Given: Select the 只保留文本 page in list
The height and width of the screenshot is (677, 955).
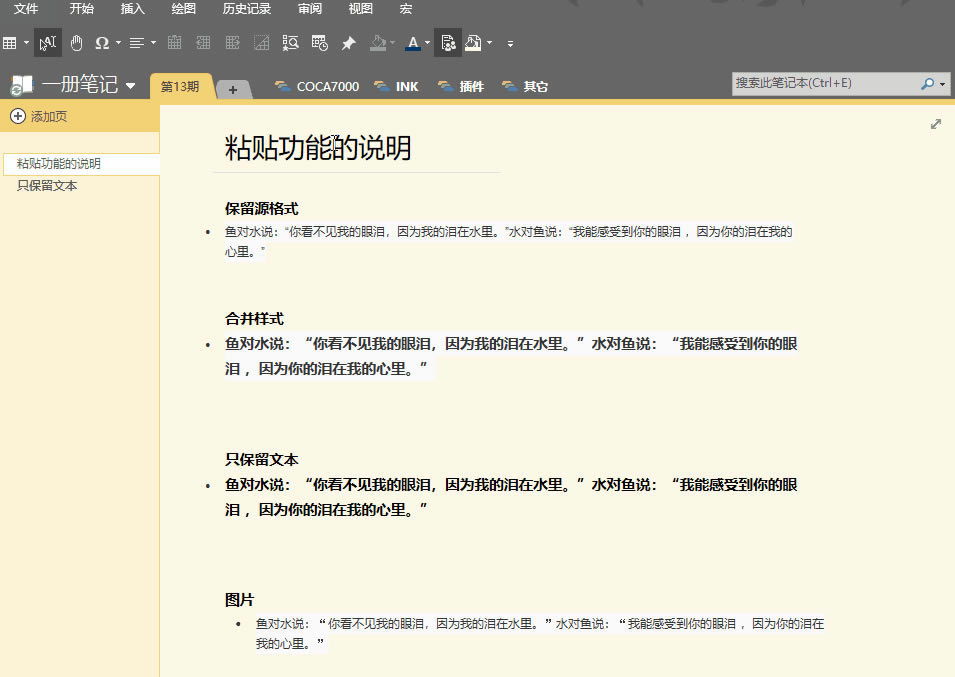Looking at the screenshot, I should [47, 186].
